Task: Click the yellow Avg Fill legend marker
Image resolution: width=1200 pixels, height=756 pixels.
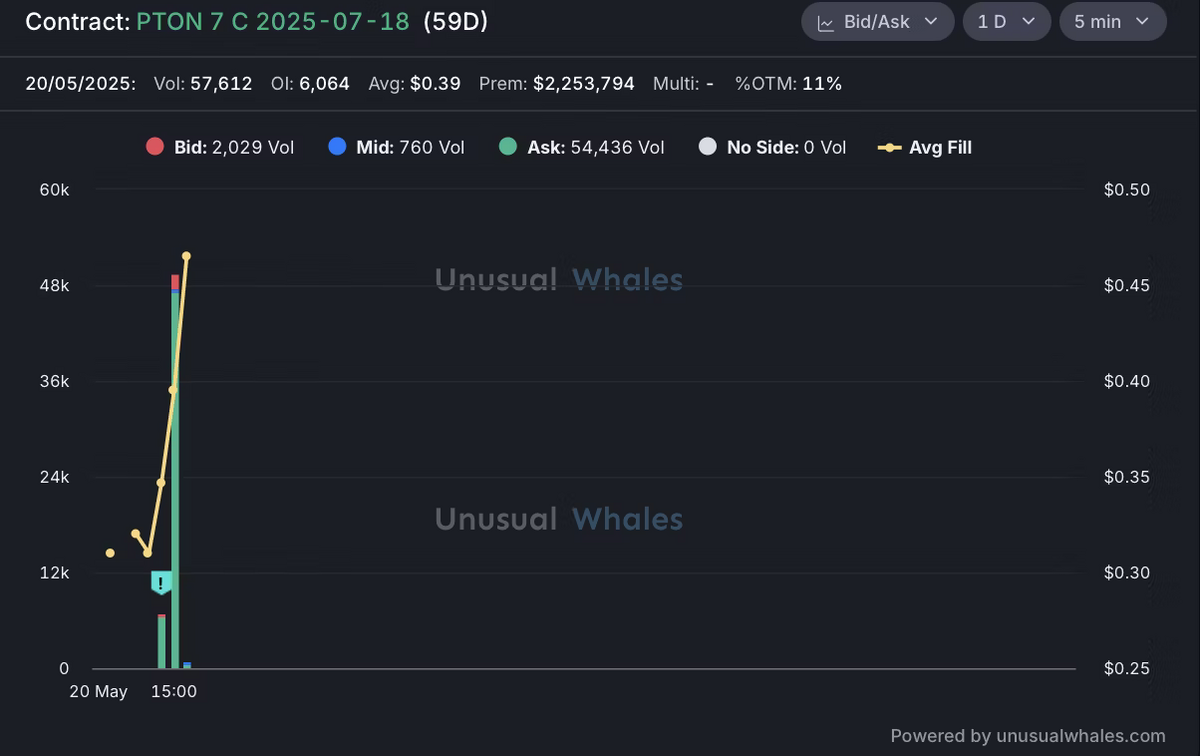Action: coord(888,147)
